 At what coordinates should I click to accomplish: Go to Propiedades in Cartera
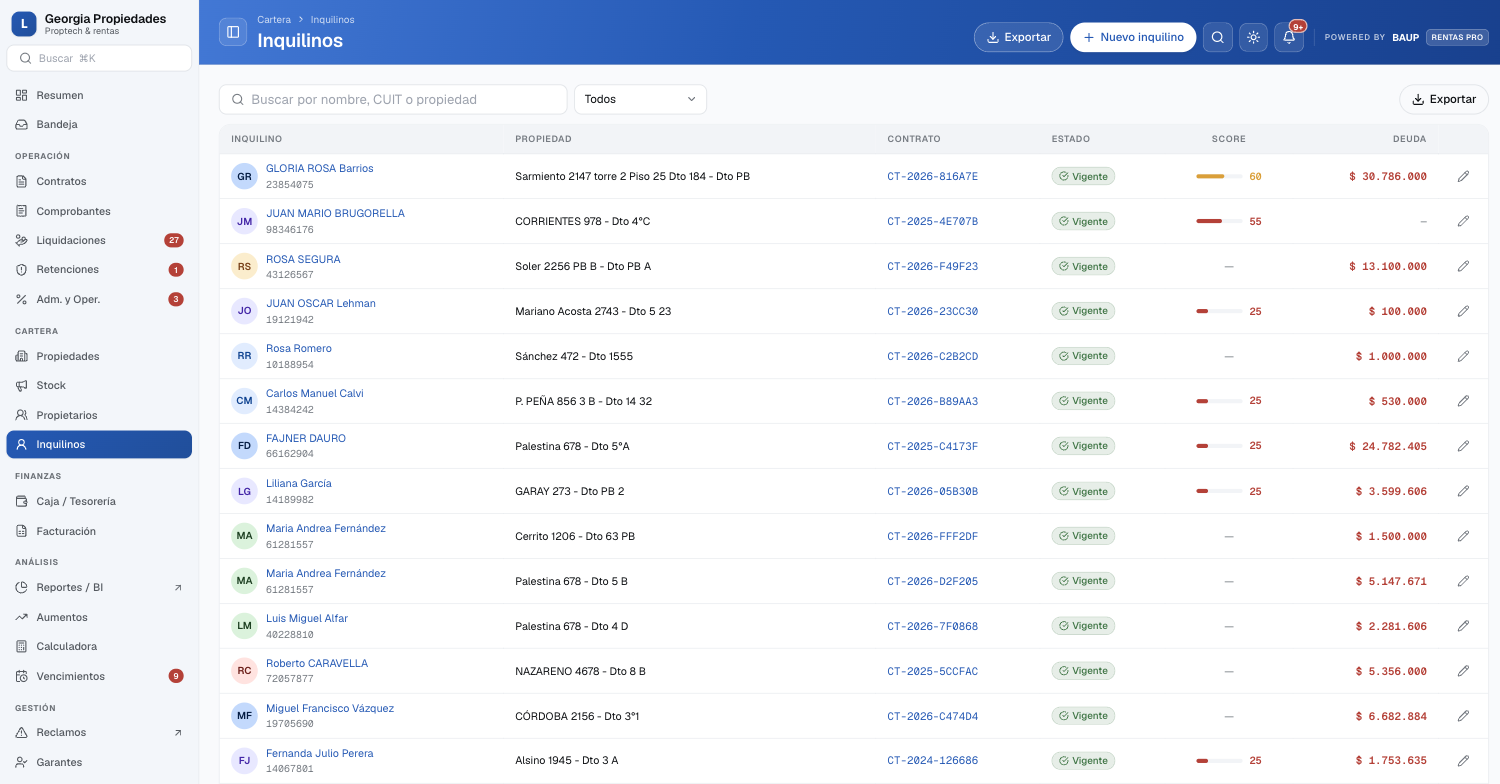point(99,356)
